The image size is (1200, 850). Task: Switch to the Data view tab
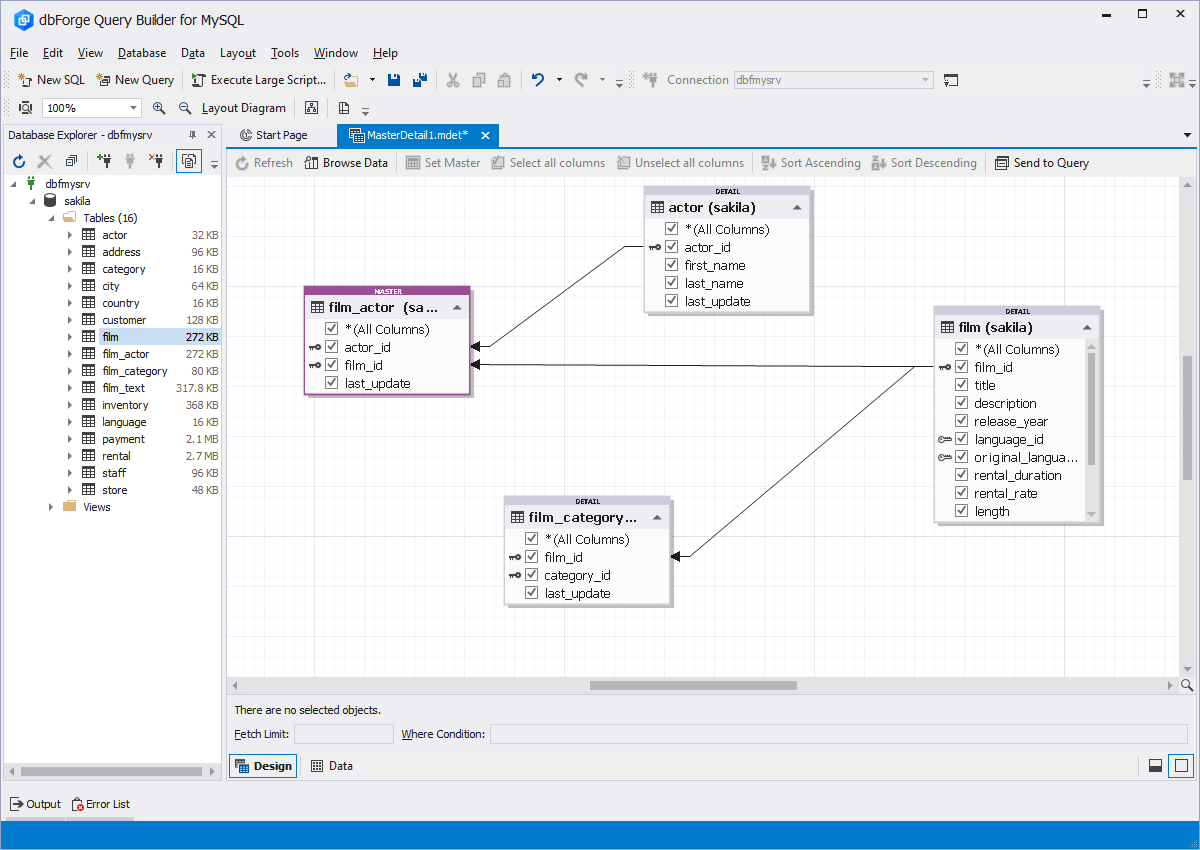tap(331, 766)
